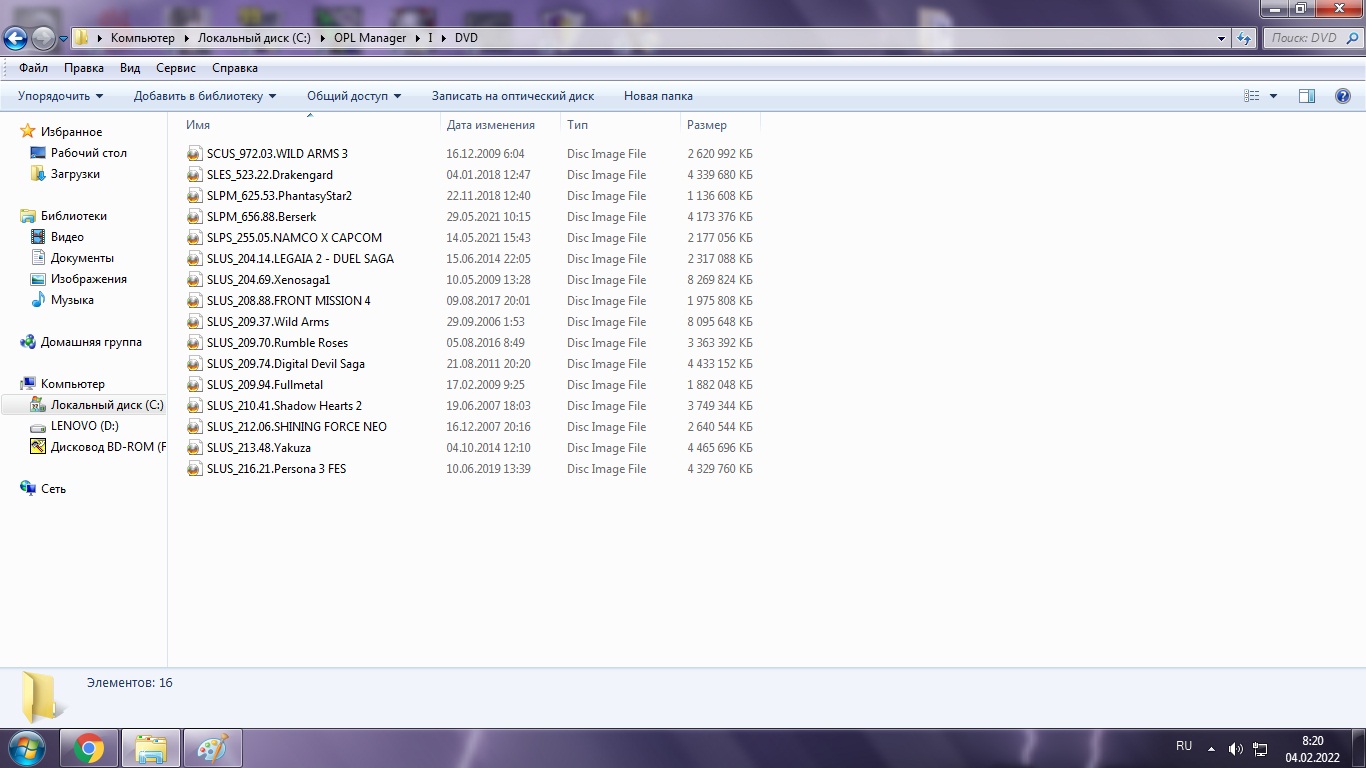Viewport: 1366px width, 768px height.
Task: Click the SCUS_972.03.WILD ARMS 3 disc icon
Action: tap(194, 154)
